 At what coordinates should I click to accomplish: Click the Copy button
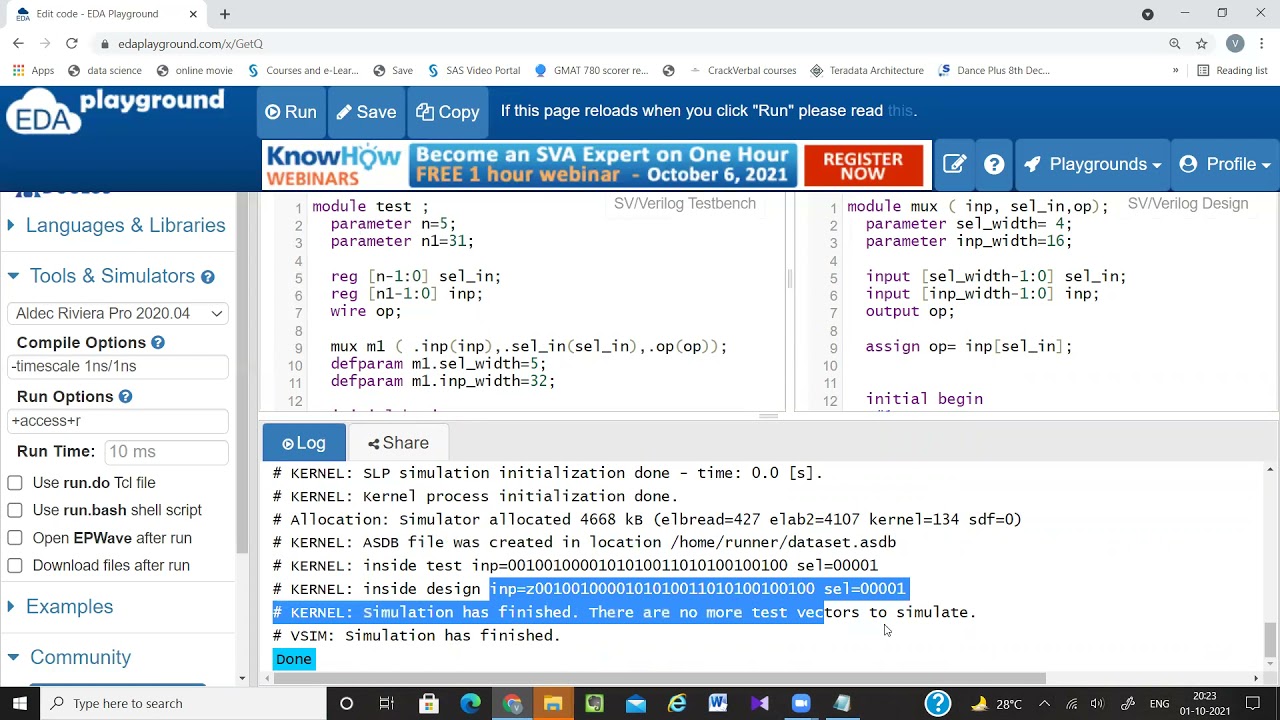coord(448,112)
